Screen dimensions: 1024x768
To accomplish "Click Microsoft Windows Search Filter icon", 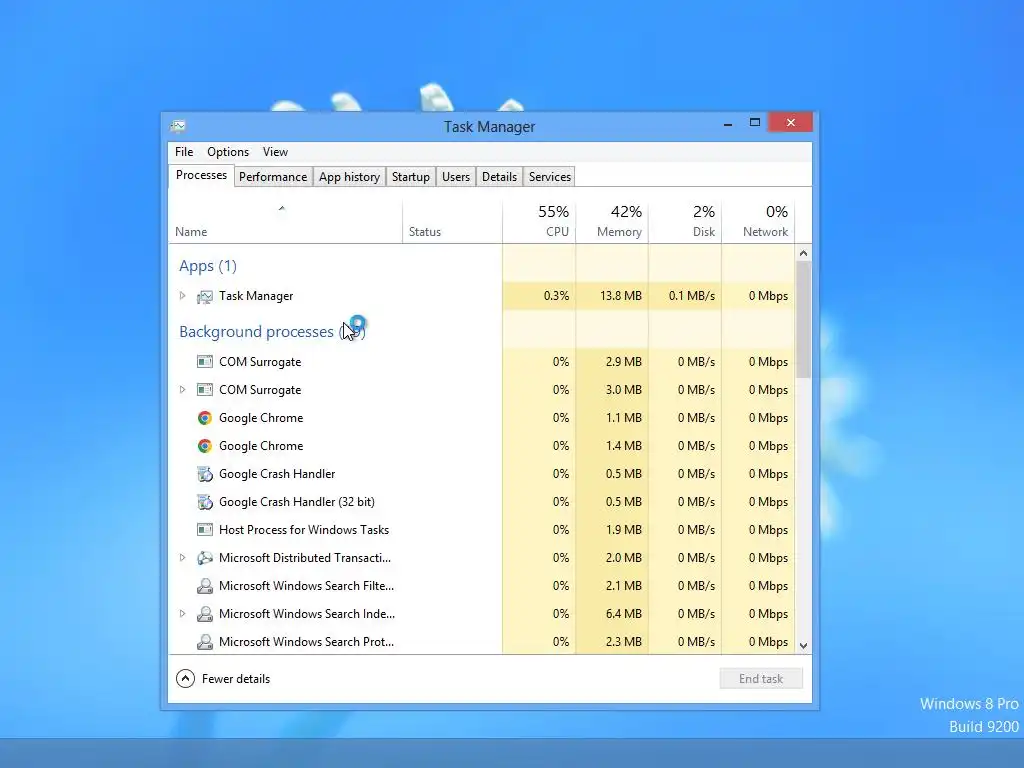I will pos(204,586).
